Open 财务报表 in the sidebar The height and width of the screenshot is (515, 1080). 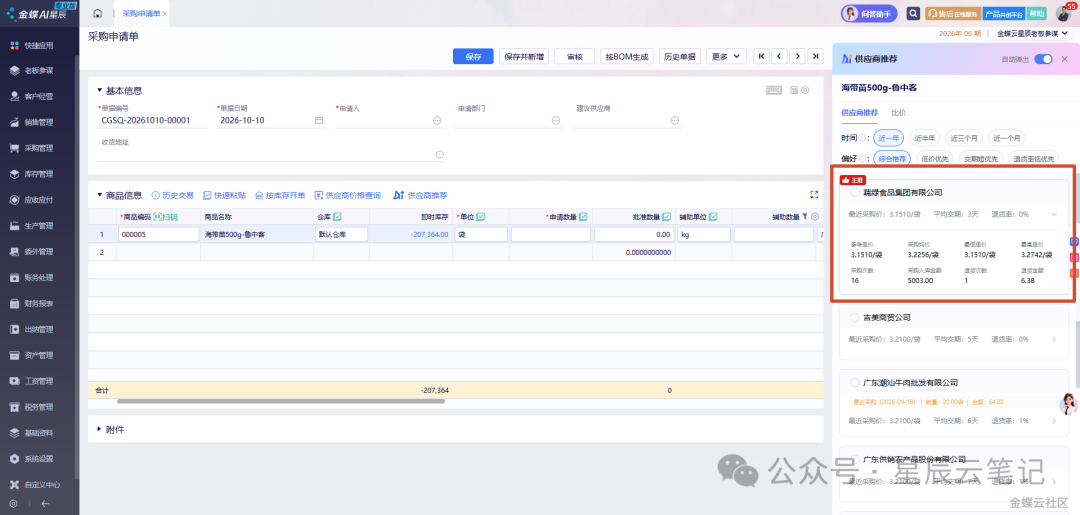[x=41, y=304]
